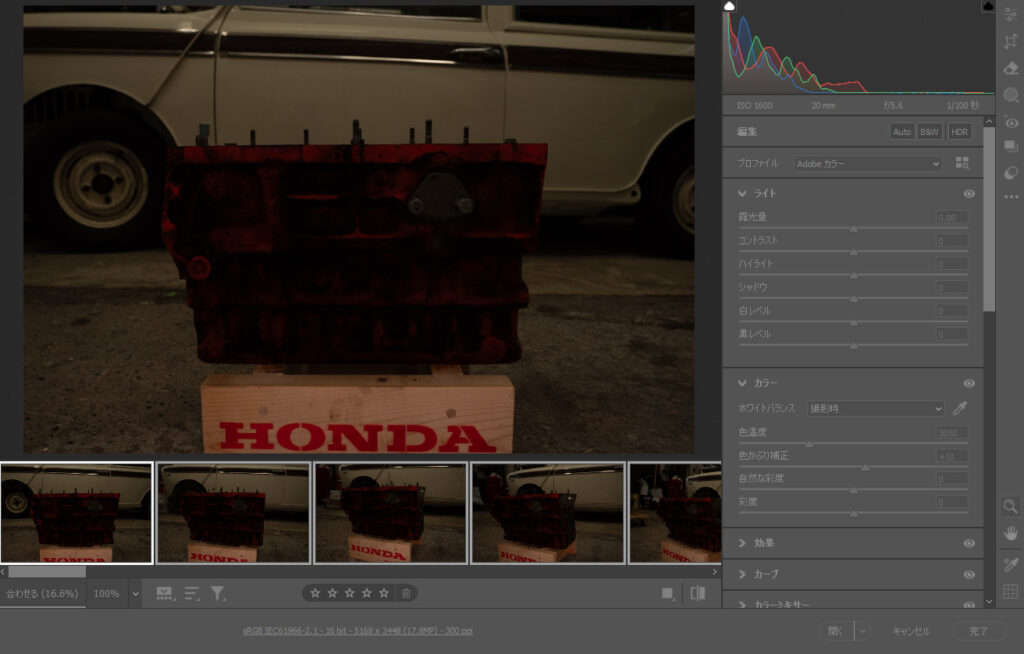
Task: Set rating to five stars
Action: (x=384, y=593)
